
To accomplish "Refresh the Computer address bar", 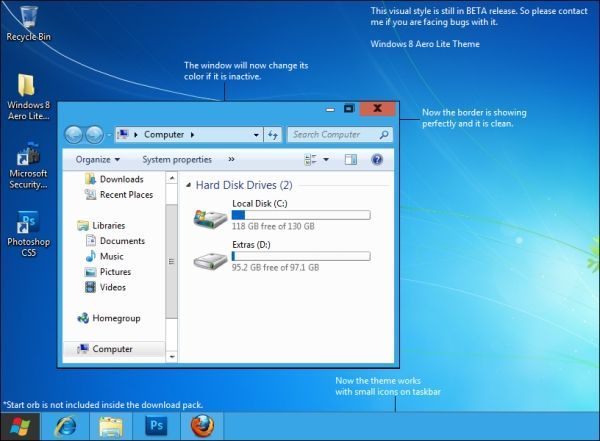I will pos(272,135).
